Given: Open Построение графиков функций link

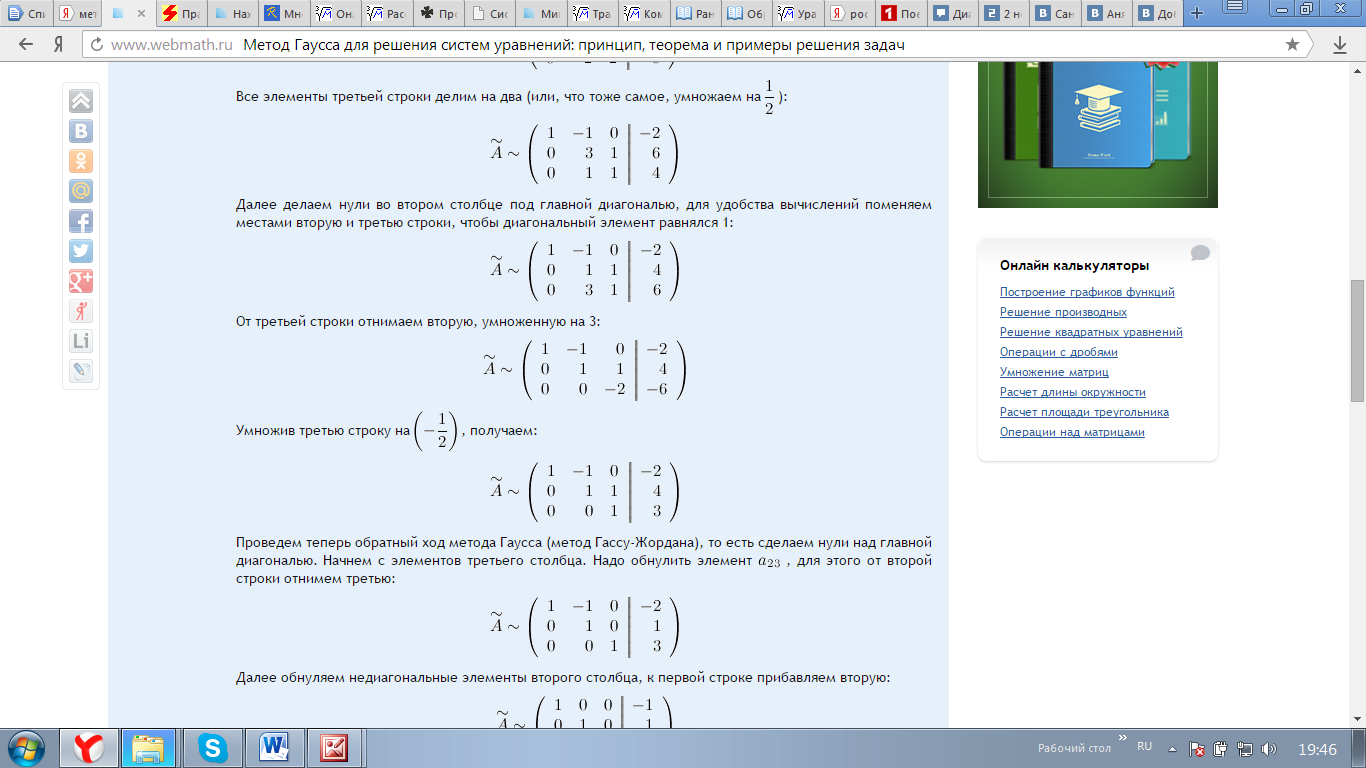Looking at the screenshot, I should click(x=1087, y=292).
